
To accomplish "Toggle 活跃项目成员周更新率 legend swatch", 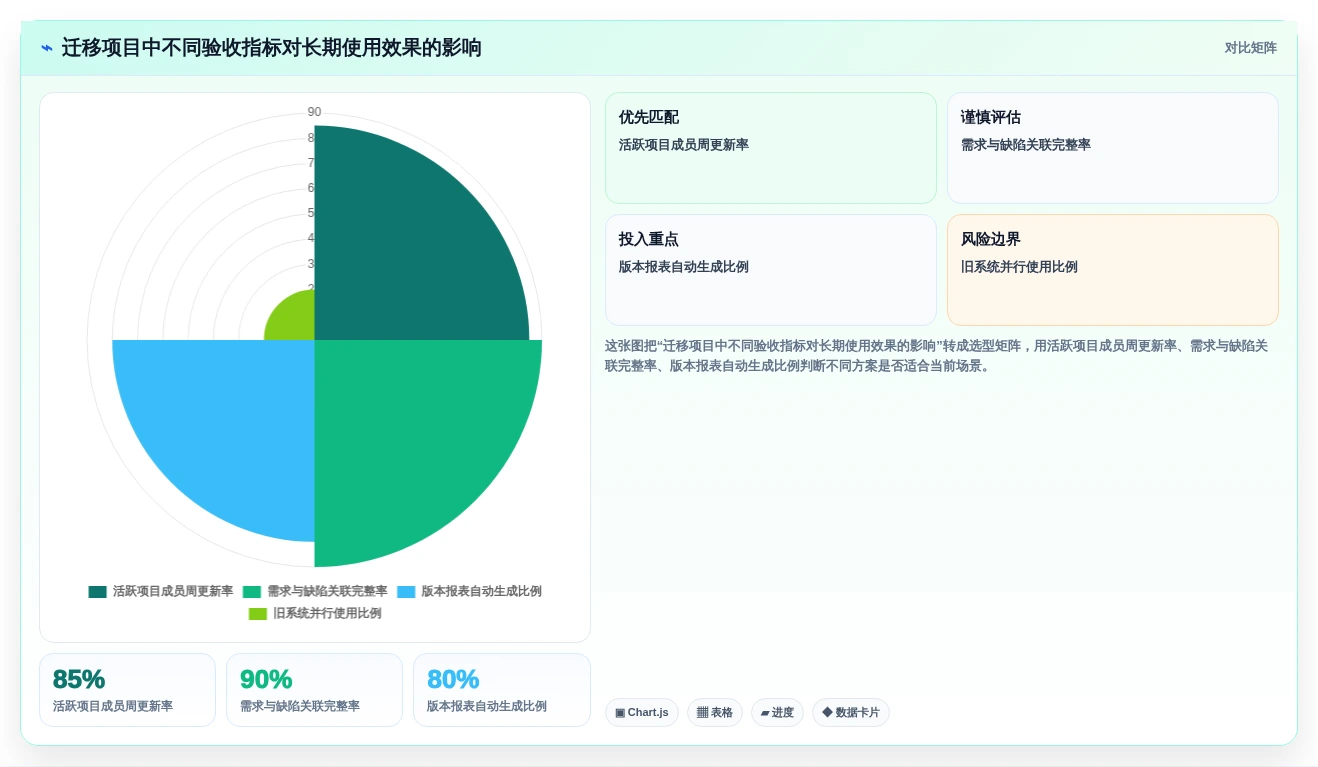I will pyautogui.click(x=97, y=592).
